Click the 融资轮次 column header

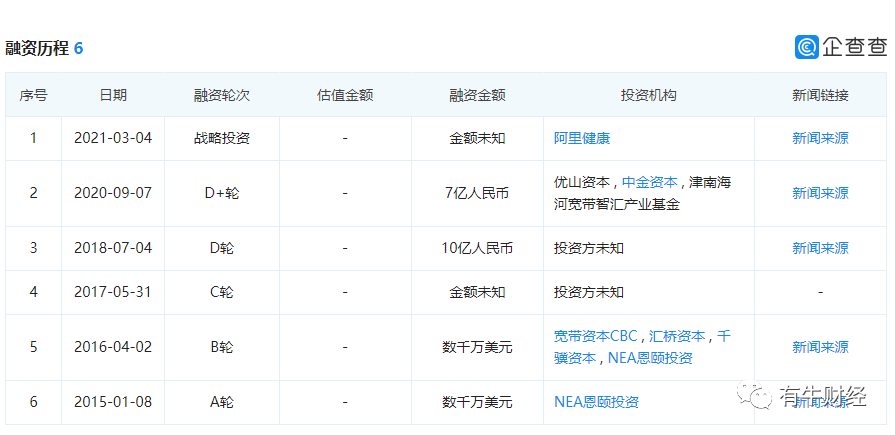coord(221,95)
